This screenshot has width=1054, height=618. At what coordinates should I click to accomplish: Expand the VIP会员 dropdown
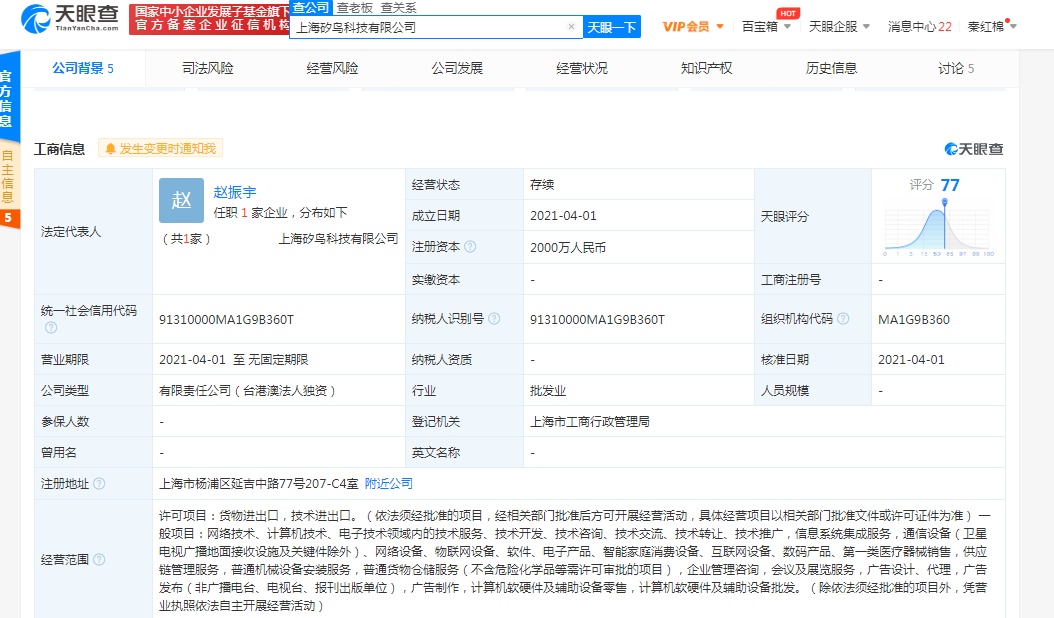click(693, 27)
